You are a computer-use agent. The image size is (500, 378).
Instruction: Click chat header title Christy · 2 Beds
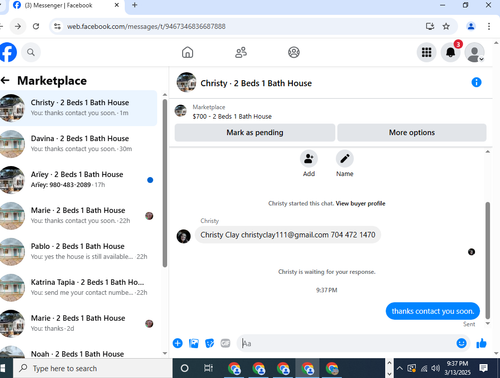point(256,83)
